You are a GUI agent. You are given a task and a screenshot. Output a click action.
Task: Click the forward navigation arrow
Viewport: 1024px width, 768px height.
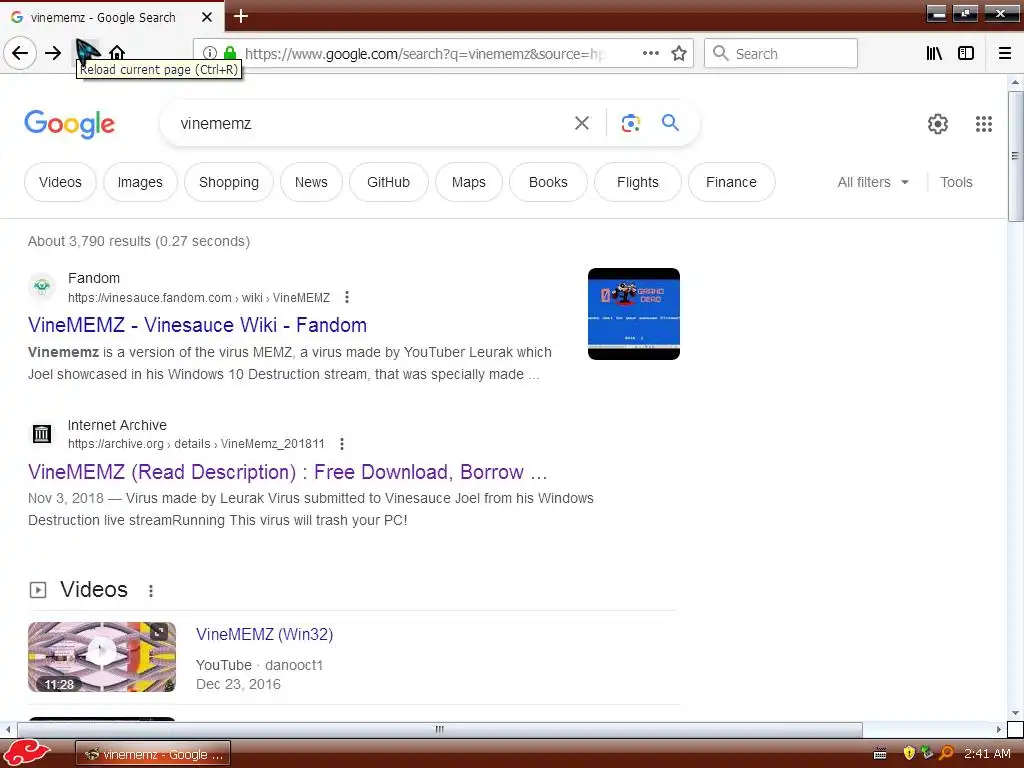click(x=53, y=53)
